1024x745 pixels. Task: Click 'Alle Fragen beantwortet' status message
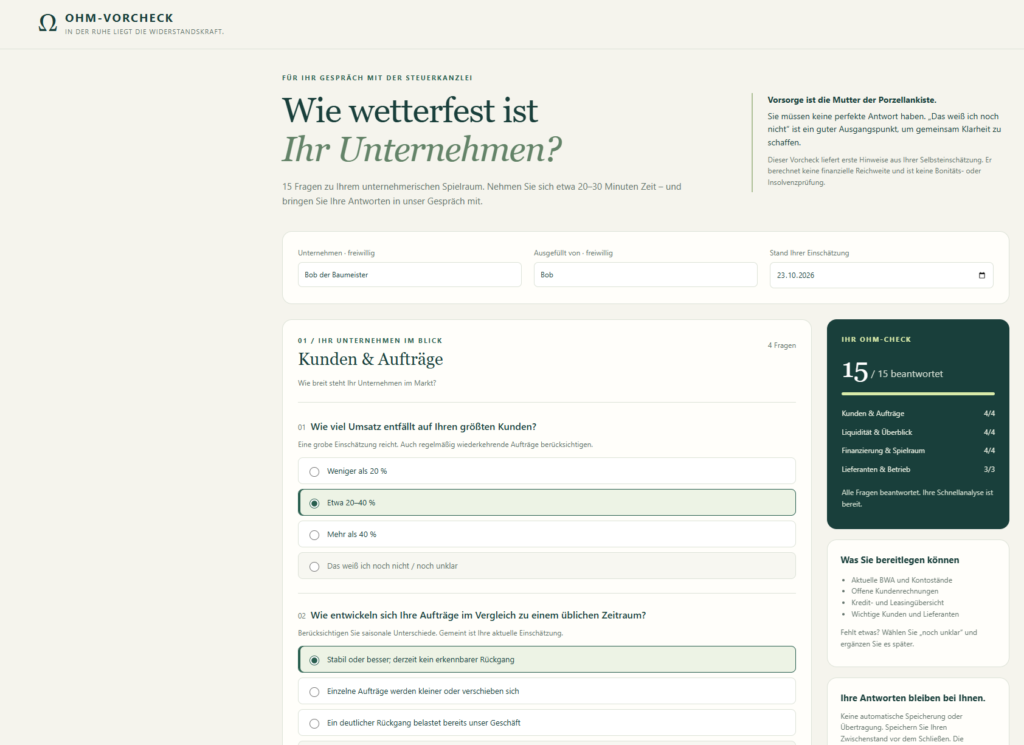click(x=917, y=498)
